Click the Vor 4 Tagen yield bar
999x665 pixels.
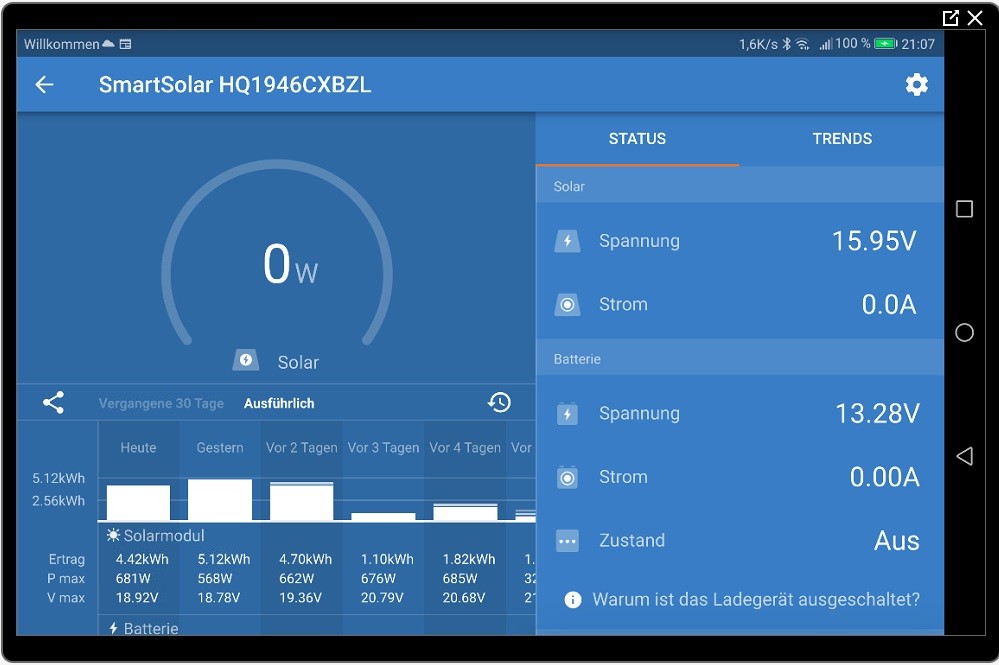tap(465, 513)
